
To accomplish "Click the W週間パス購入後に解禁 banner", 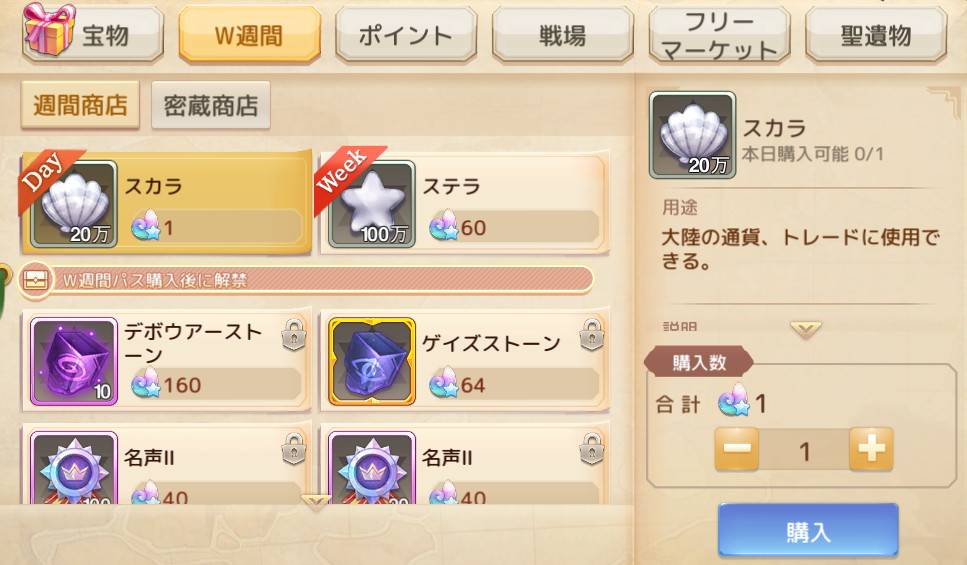I will tap(307, 280).
